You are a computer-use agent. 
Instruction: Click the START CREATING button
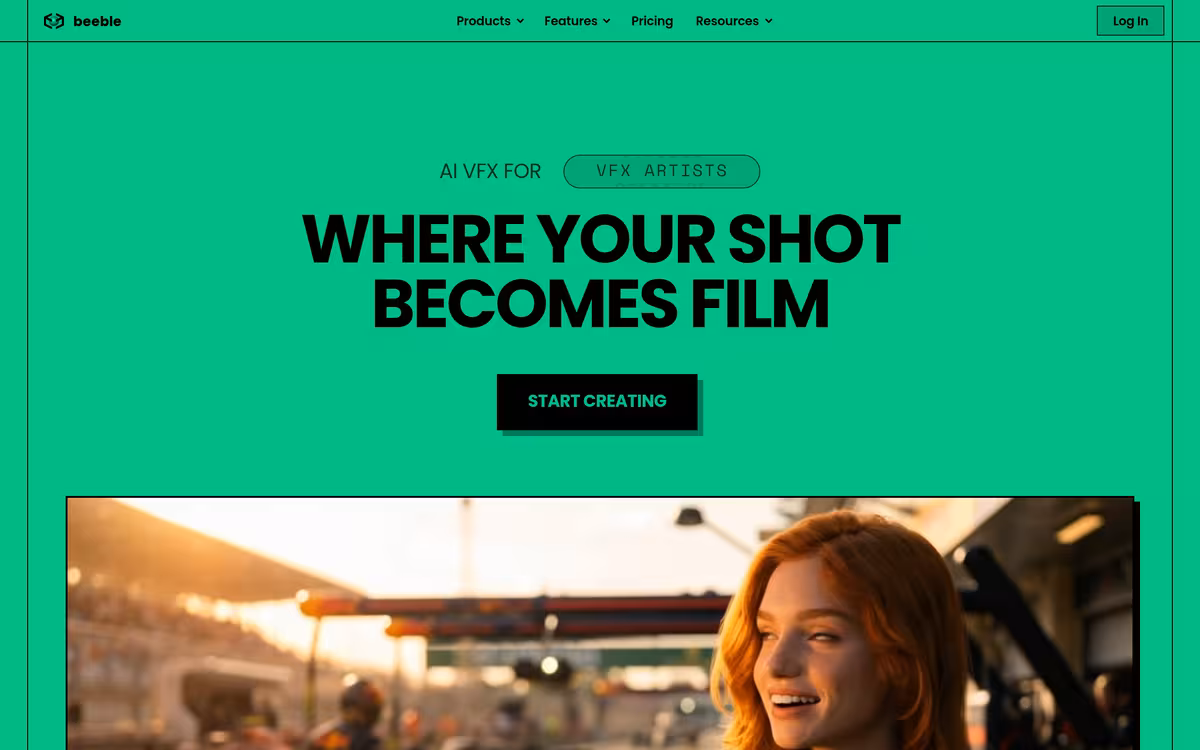(597, 402)
